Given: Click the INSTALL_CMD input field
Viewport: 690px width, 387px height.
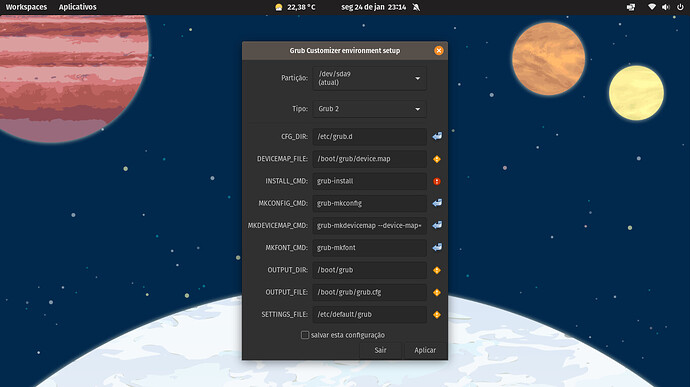Looking at the screenshot, I should pyautogui.click(x=369, y=181).
